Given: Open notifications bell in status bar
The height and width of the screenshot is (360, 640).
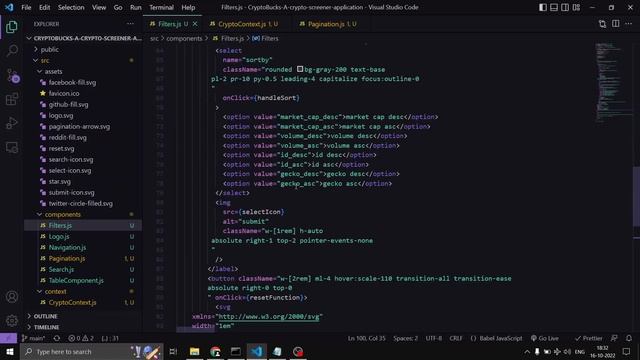Looking at the screenshot, I should pos(629,338).
